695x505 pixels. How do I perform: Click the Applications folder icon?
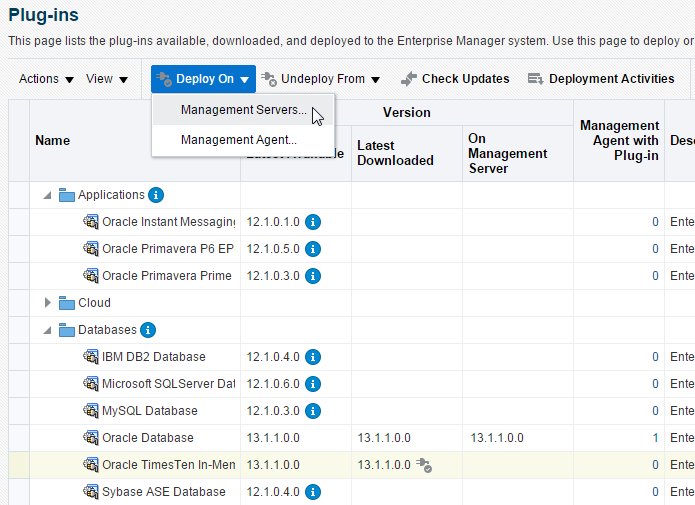click(x=67, y=195)
